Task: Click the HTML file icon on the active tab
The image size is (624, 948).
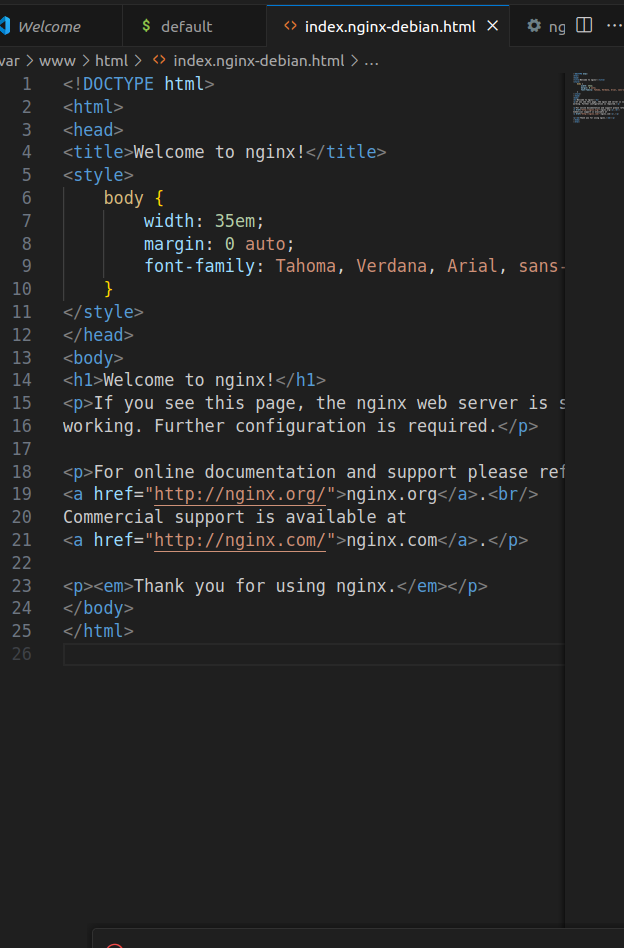Action: pos(290,26)
